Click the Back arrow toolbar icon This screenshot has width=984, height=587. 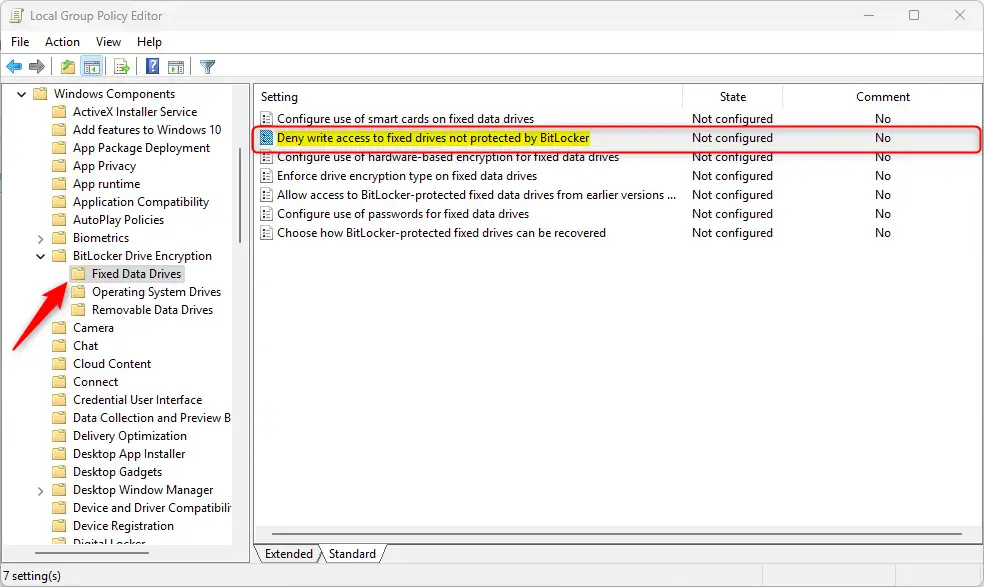pos(14,67)
